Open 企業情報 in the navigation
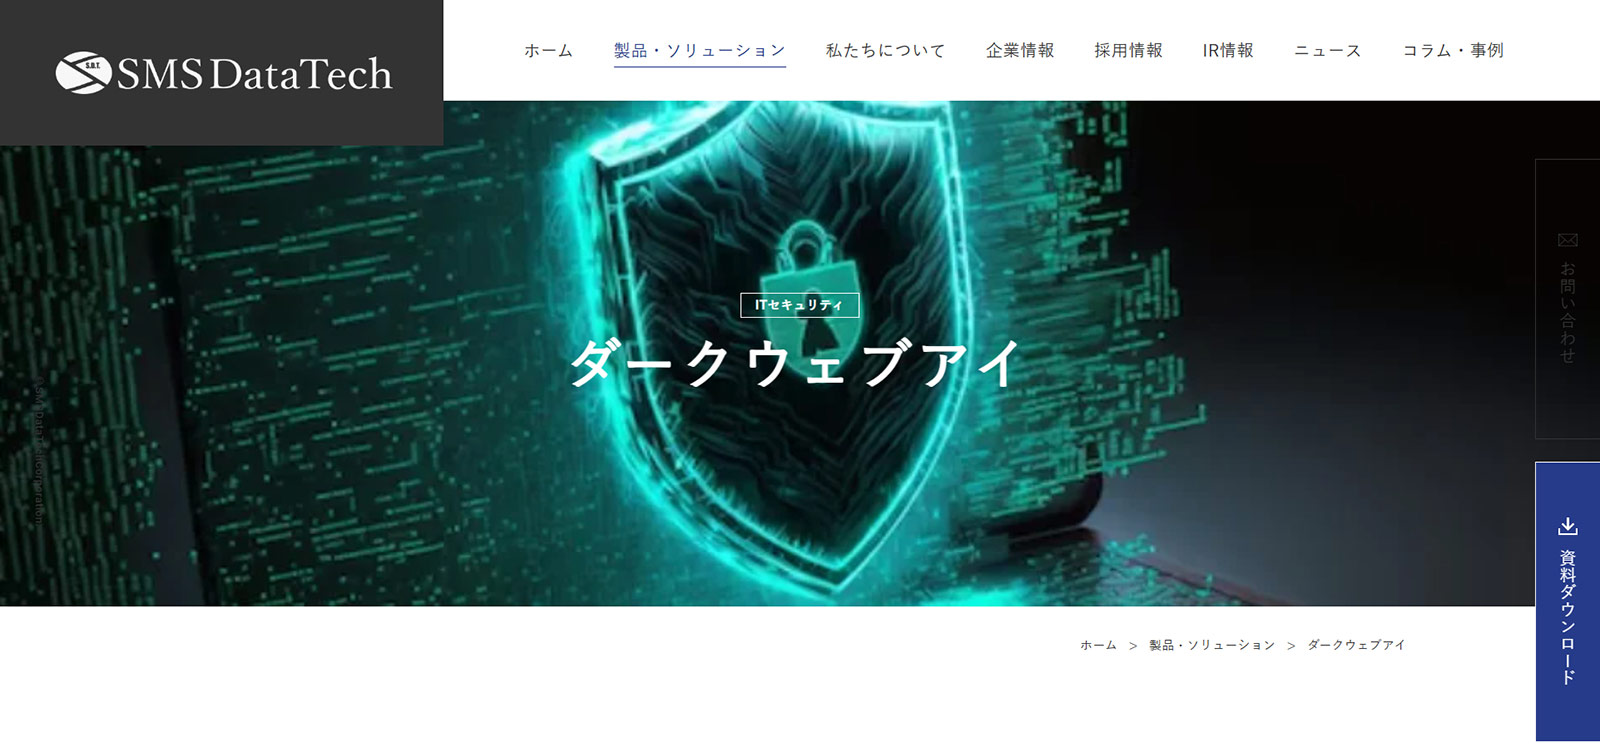1600x749 pixels. pyautogui.click(x=1020, y=50)
